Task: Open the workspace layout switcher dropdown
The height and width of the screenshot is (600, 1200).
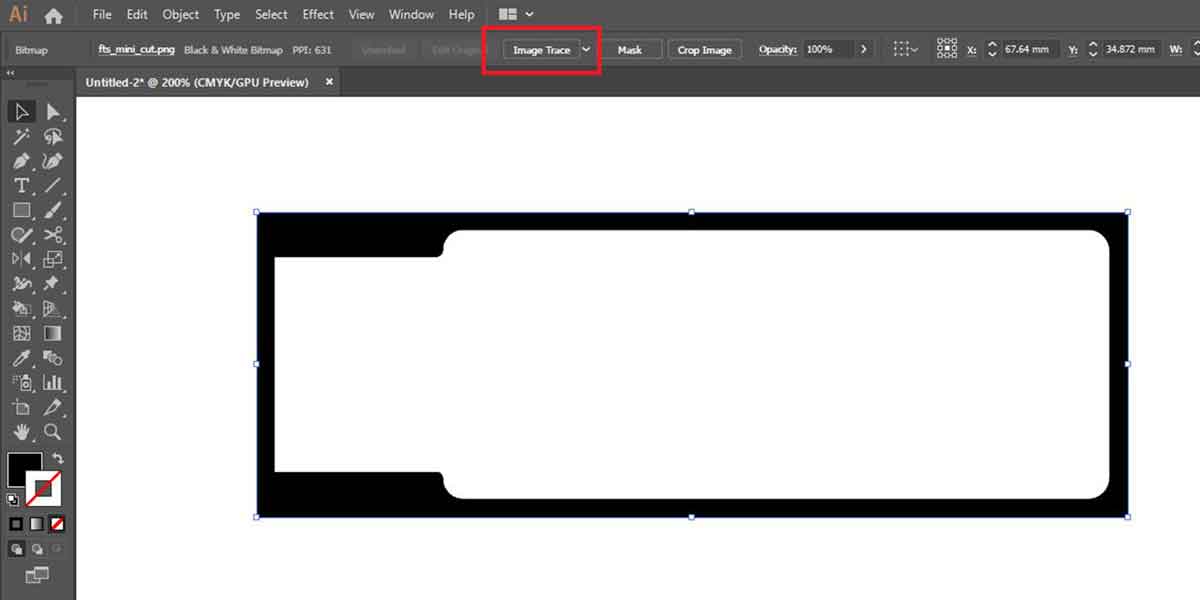Action: pyautogui.click(x=516, y=15)
